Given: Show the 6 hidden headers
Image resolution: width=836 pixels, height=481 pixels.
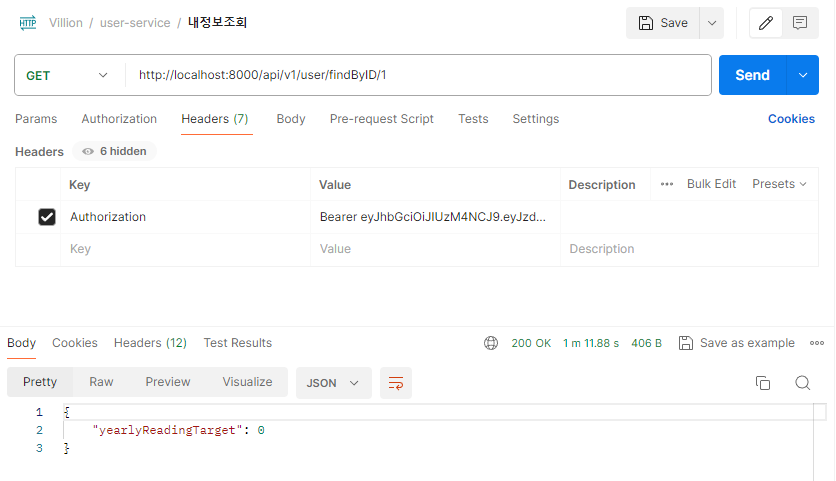Looking at the screenshot, I should 115,151.
